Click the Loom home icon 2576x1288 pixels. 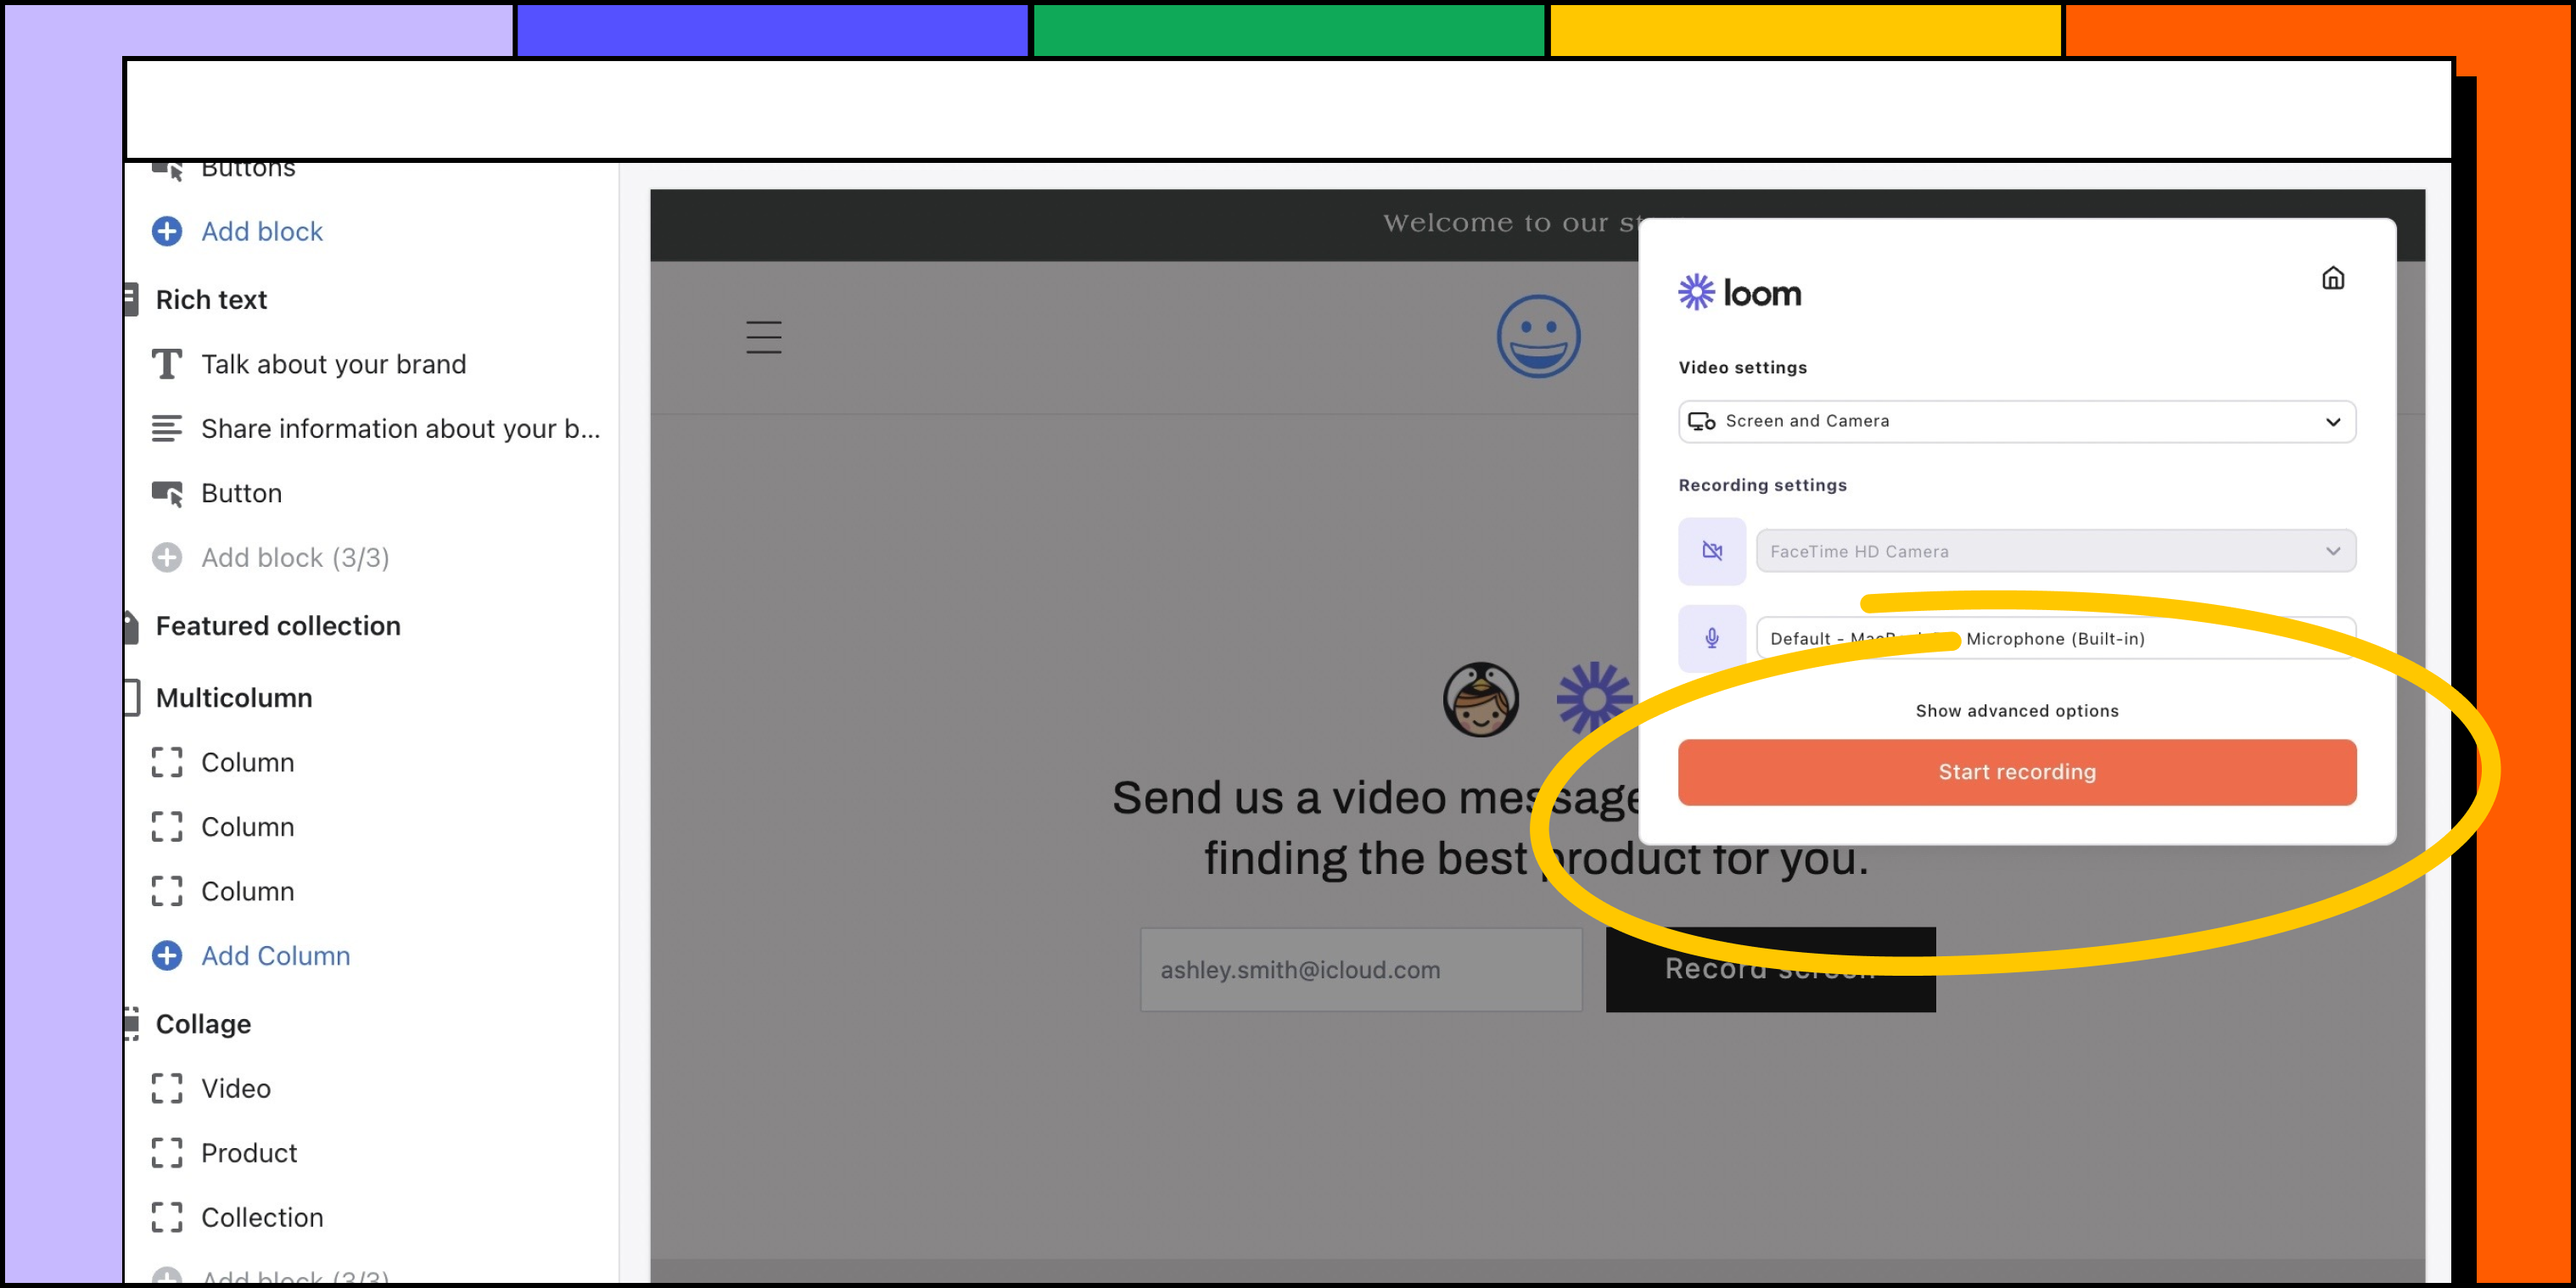[2332, 279]
